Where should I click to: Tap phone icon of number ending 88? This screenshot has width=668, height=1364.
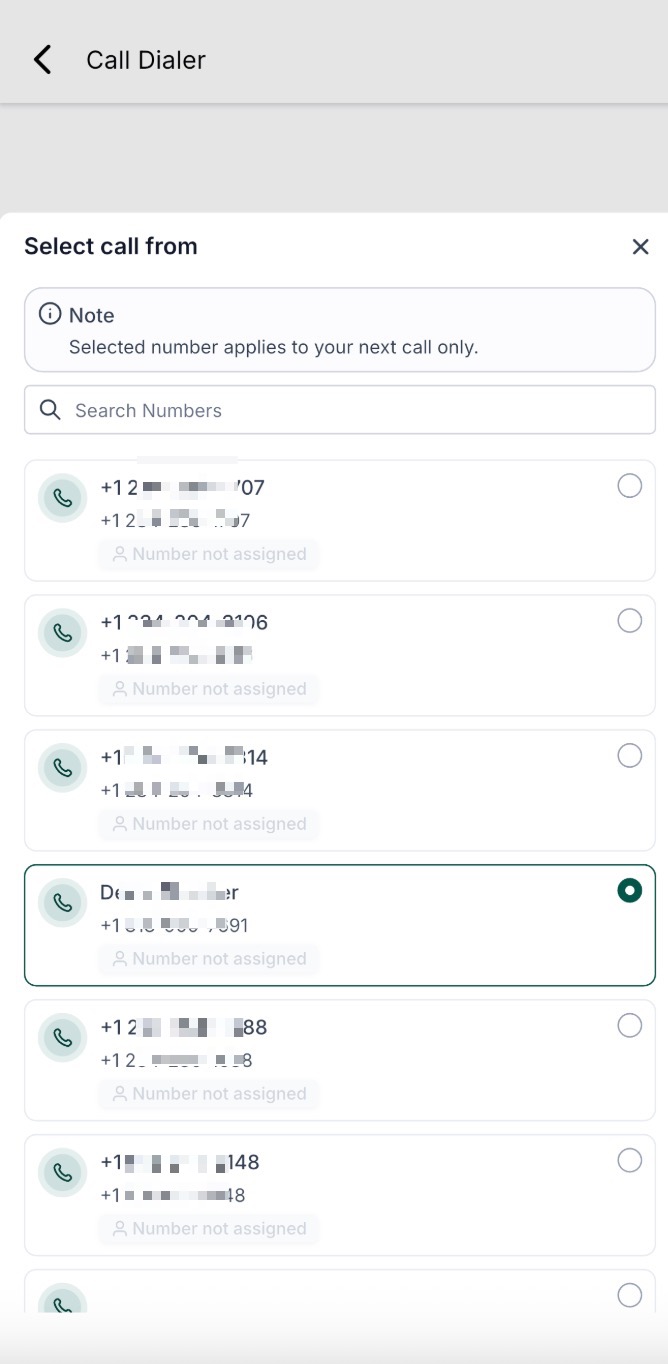coord(62,1038)
